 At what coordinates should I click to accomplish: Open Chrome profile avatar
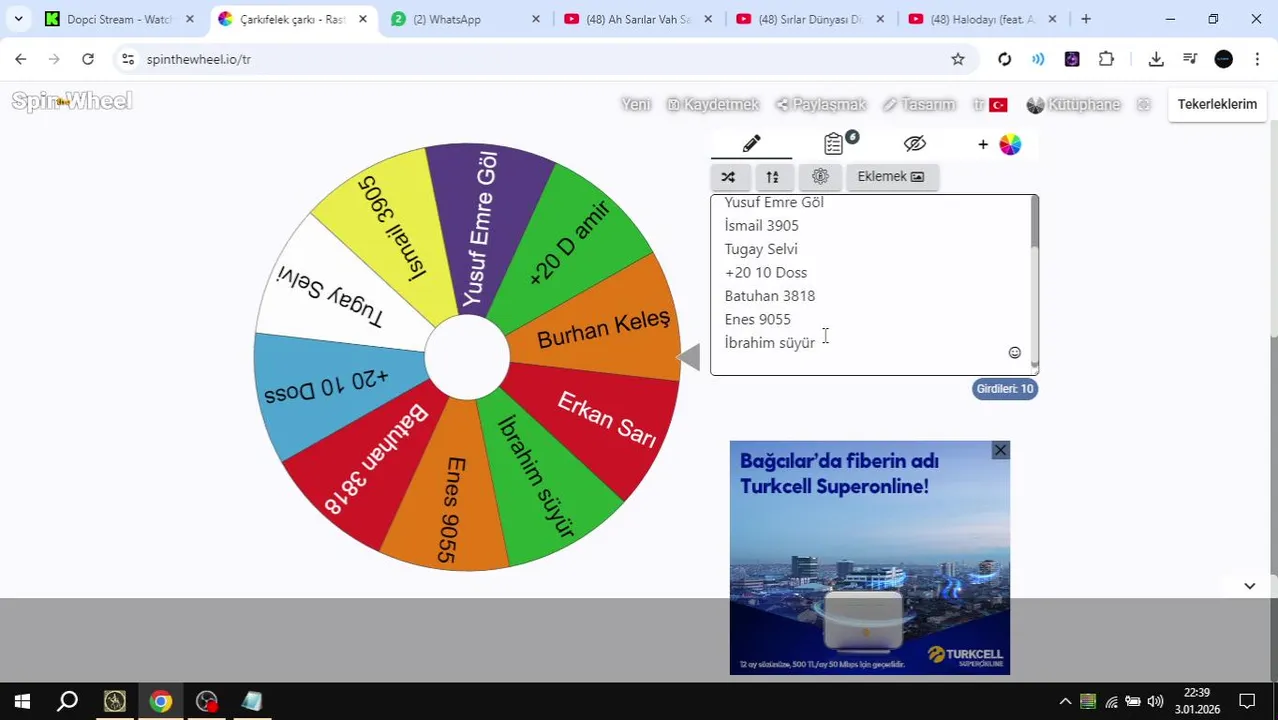[x=1223, y=59]
